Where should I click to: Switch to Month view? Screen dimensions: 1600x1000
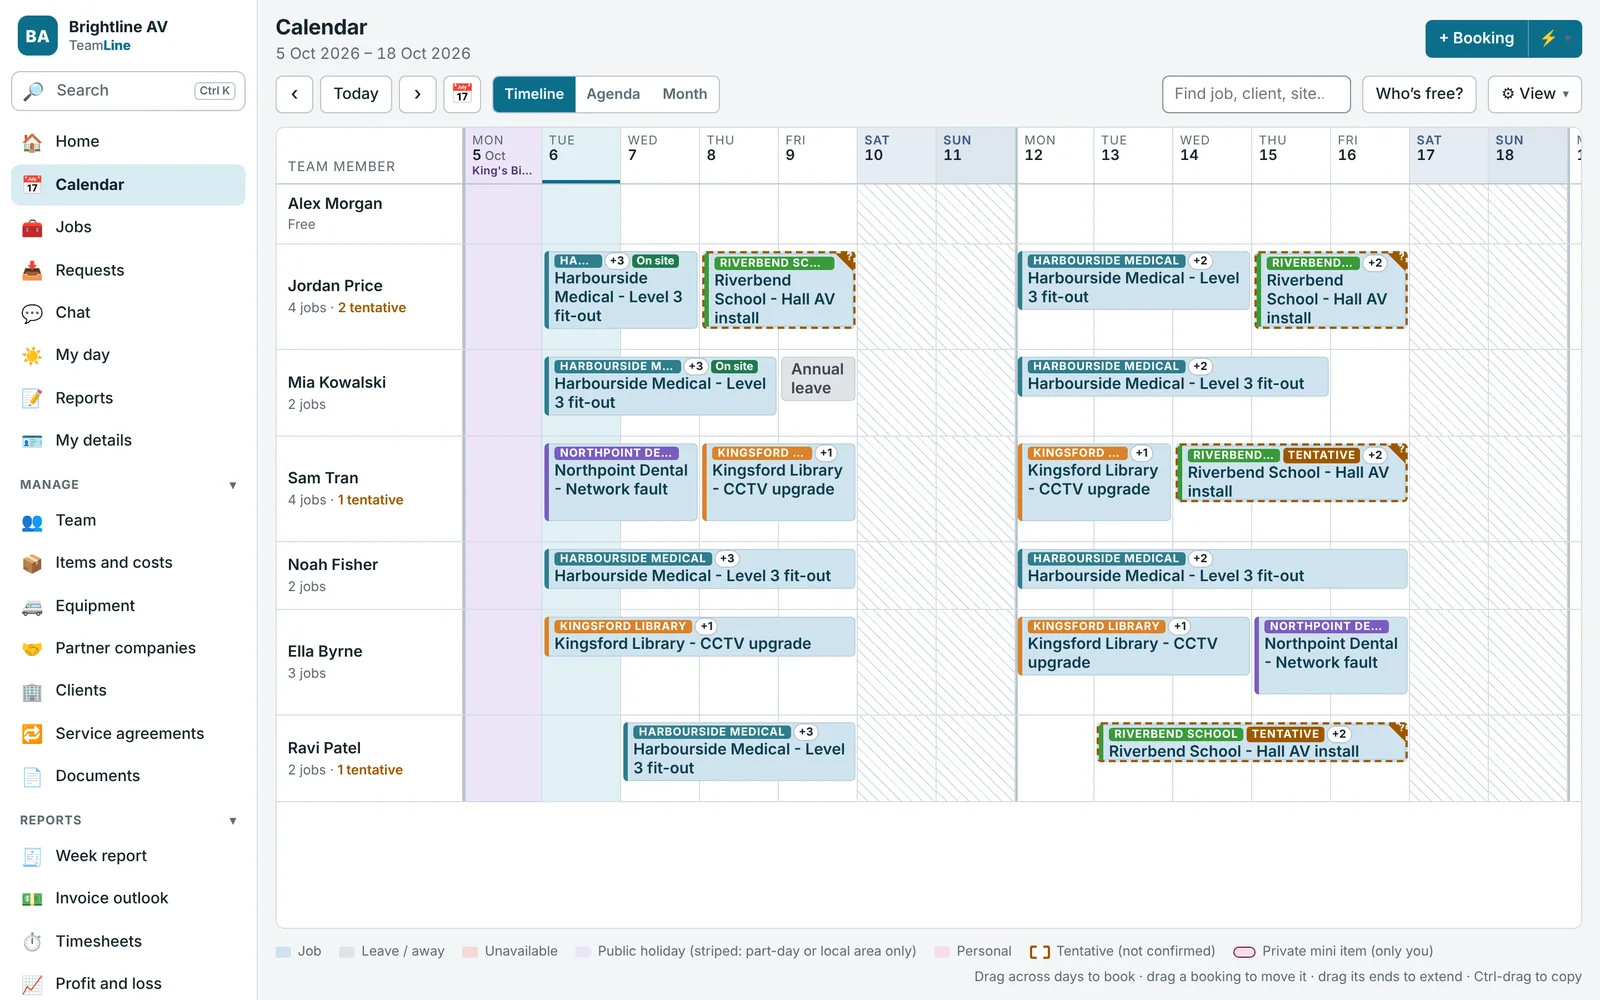[685, 94]
